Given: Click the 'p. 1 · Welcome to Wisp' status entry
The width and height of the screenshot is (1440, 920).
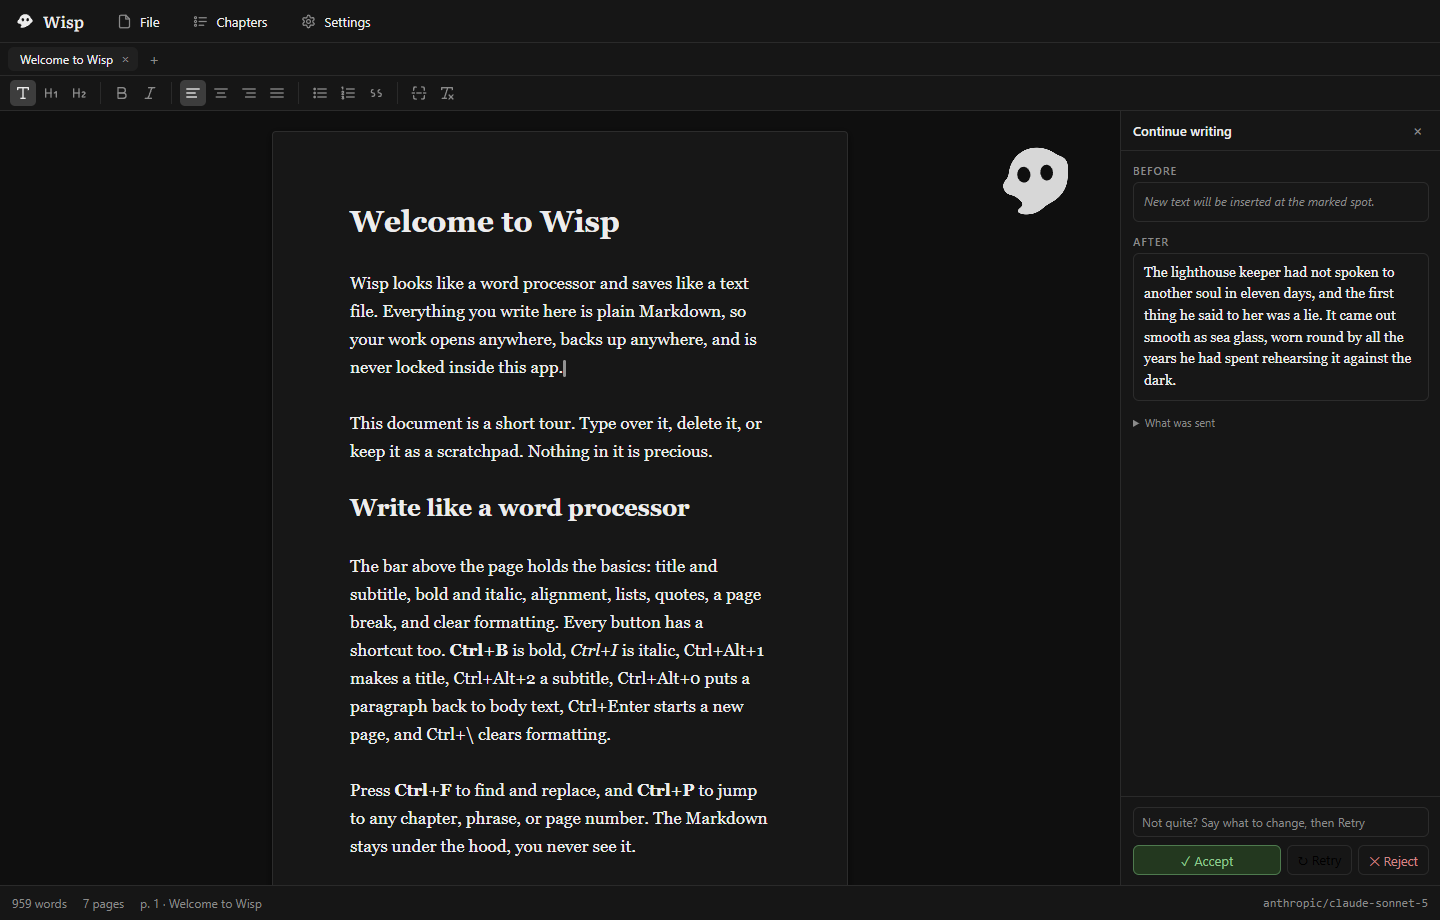Looking at the screenshot, I should (x=201, y=903).
